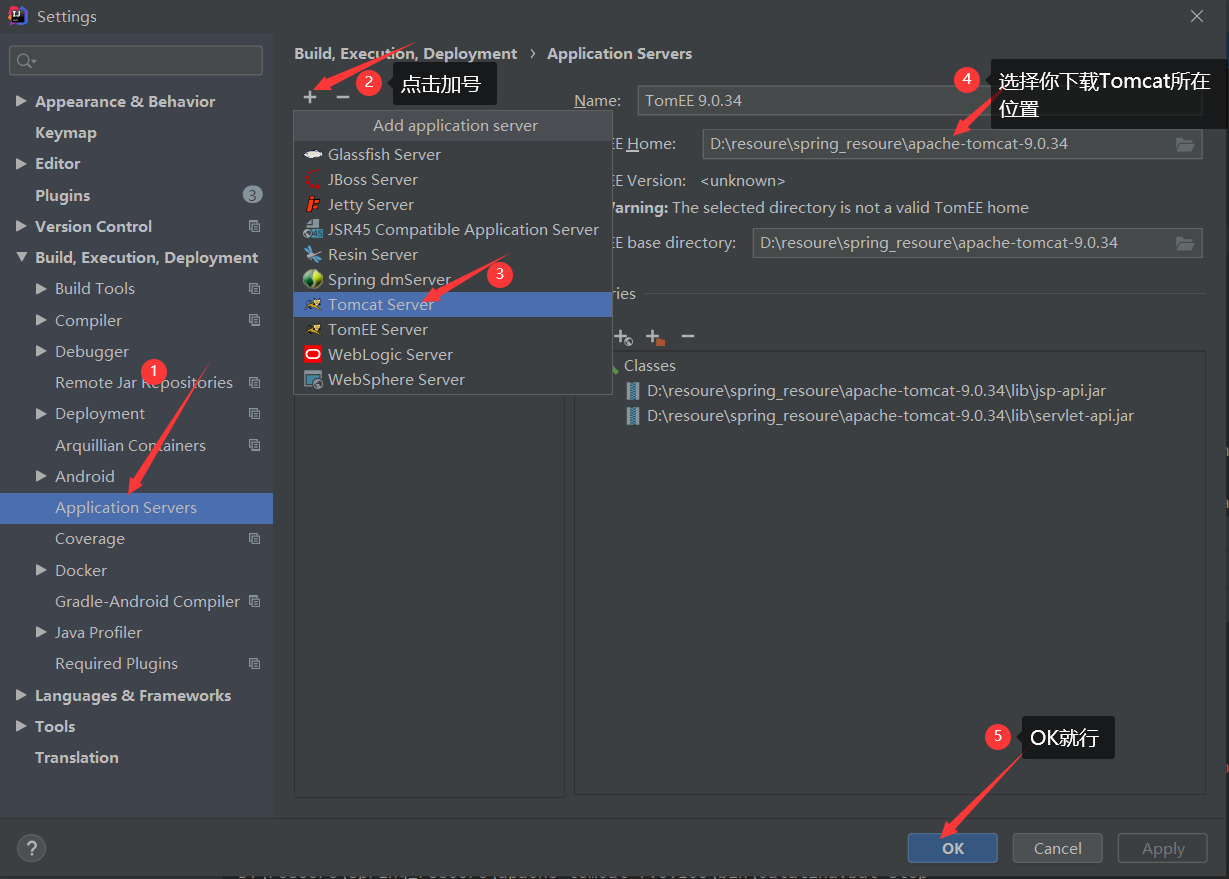Viewport: 1229px width, 879px height.
Task: Click the settings search field
Action: [136, 61]
